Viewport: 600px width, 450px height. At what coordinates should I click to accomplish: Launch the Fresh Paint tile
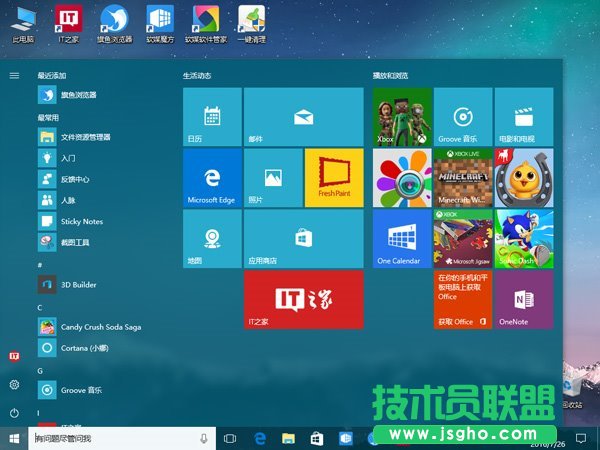point(334,178)
